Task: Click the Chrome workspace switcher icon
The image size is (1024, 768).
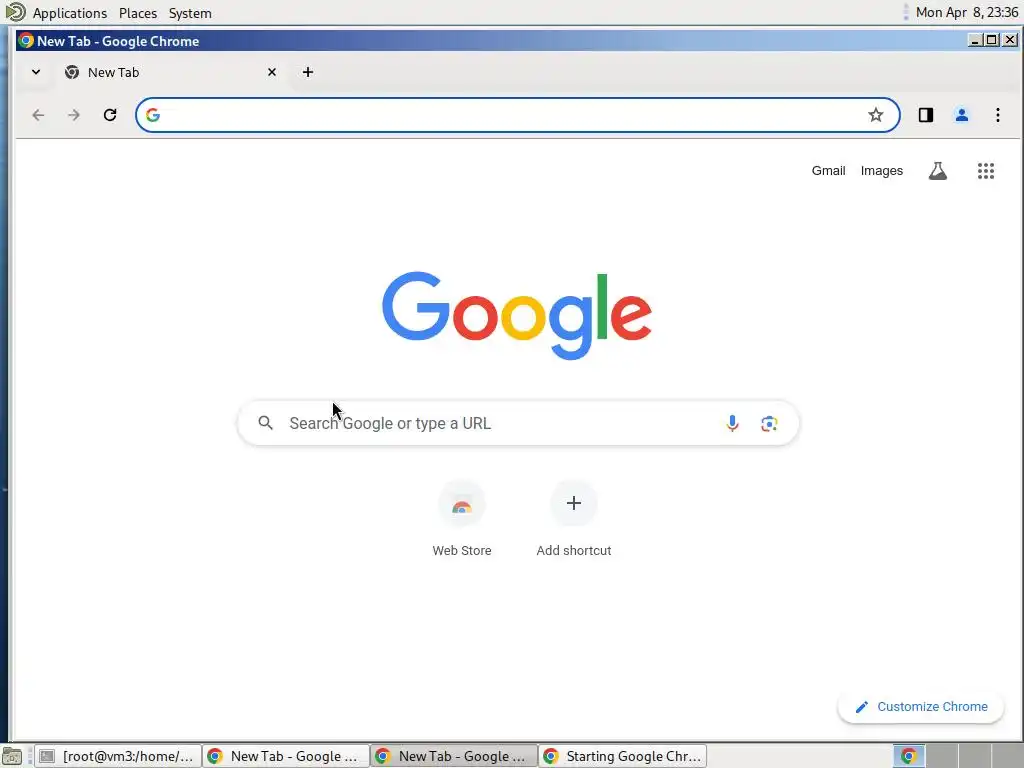Action: 908,756
